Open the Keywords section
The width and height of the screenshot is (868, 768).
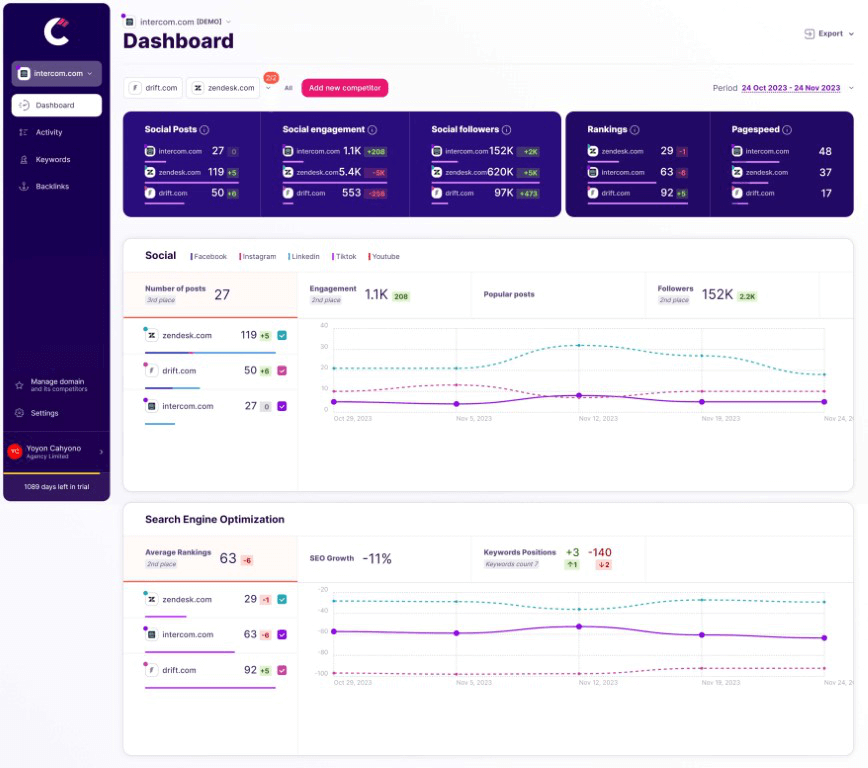pyautogui.click(x=53, y=159)
